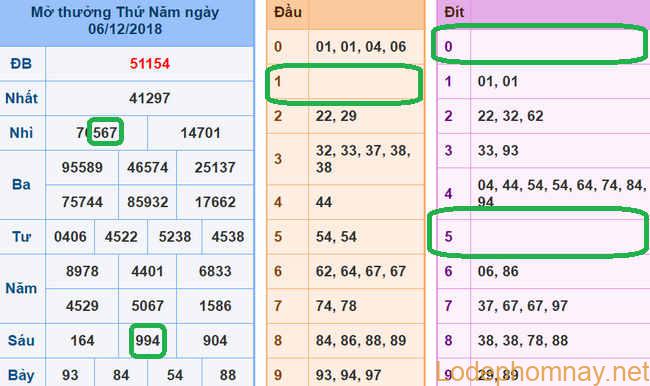This screenshot has width=650, height=386.
Task: Select third prize number 95589
Action: tap(82, 168)
